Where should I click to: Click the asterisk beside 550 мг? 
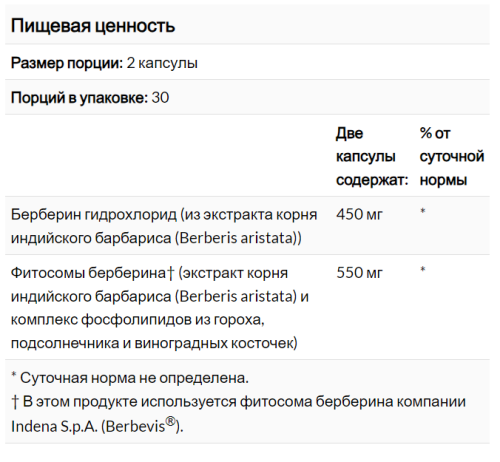[x=423, y=269]
